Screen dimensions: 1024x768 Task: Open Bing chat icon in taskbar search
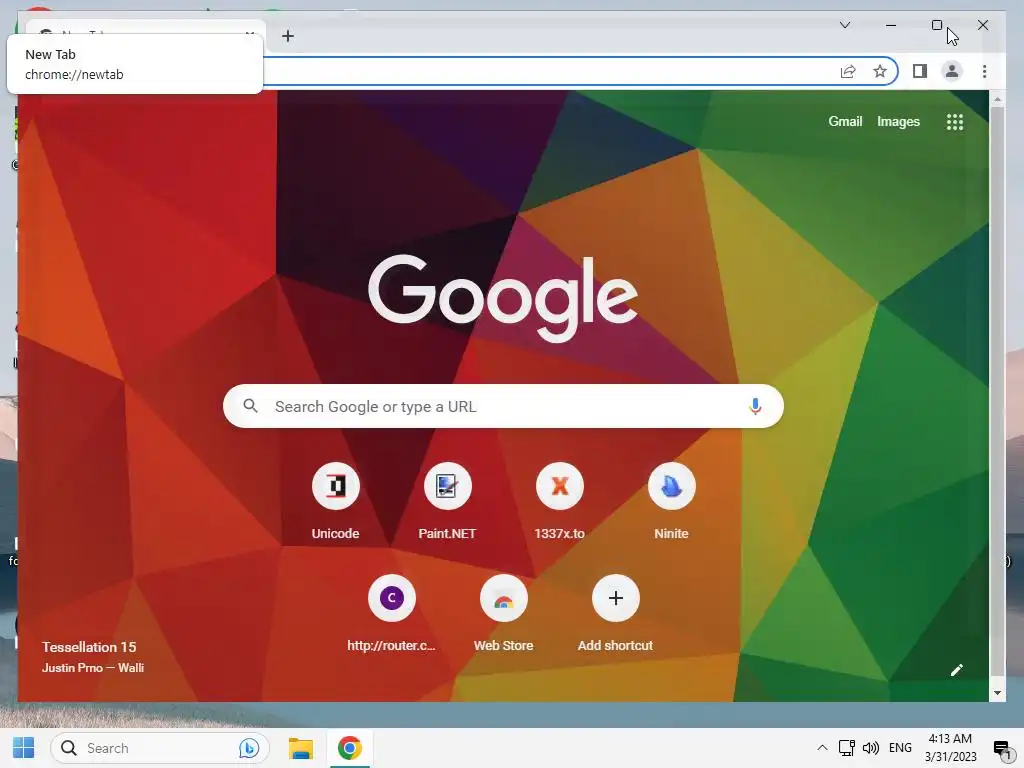pyautogui.click(x=249, y=748)
